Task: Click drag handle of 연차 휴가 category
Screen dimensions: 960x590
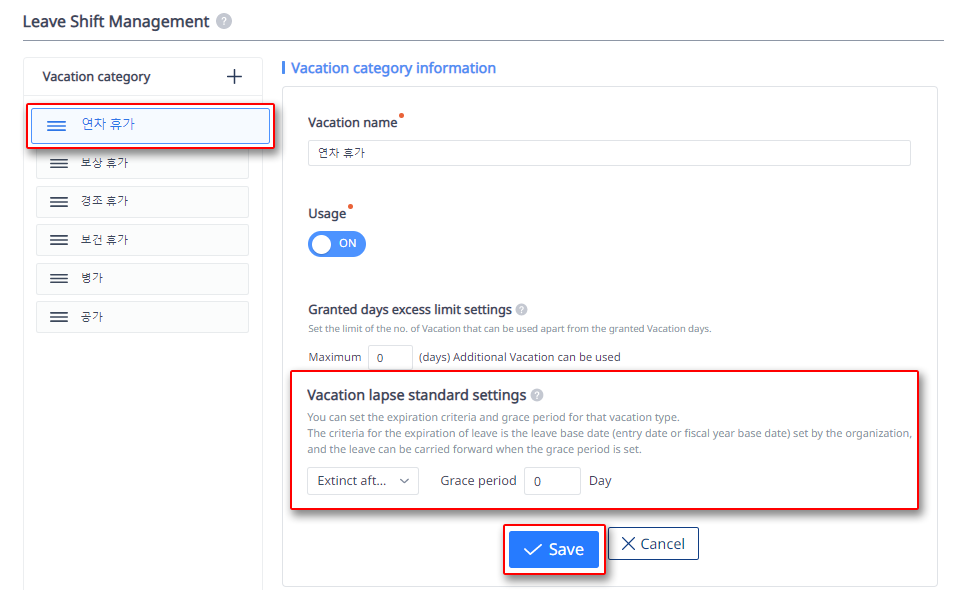Action: click(57, 125)
